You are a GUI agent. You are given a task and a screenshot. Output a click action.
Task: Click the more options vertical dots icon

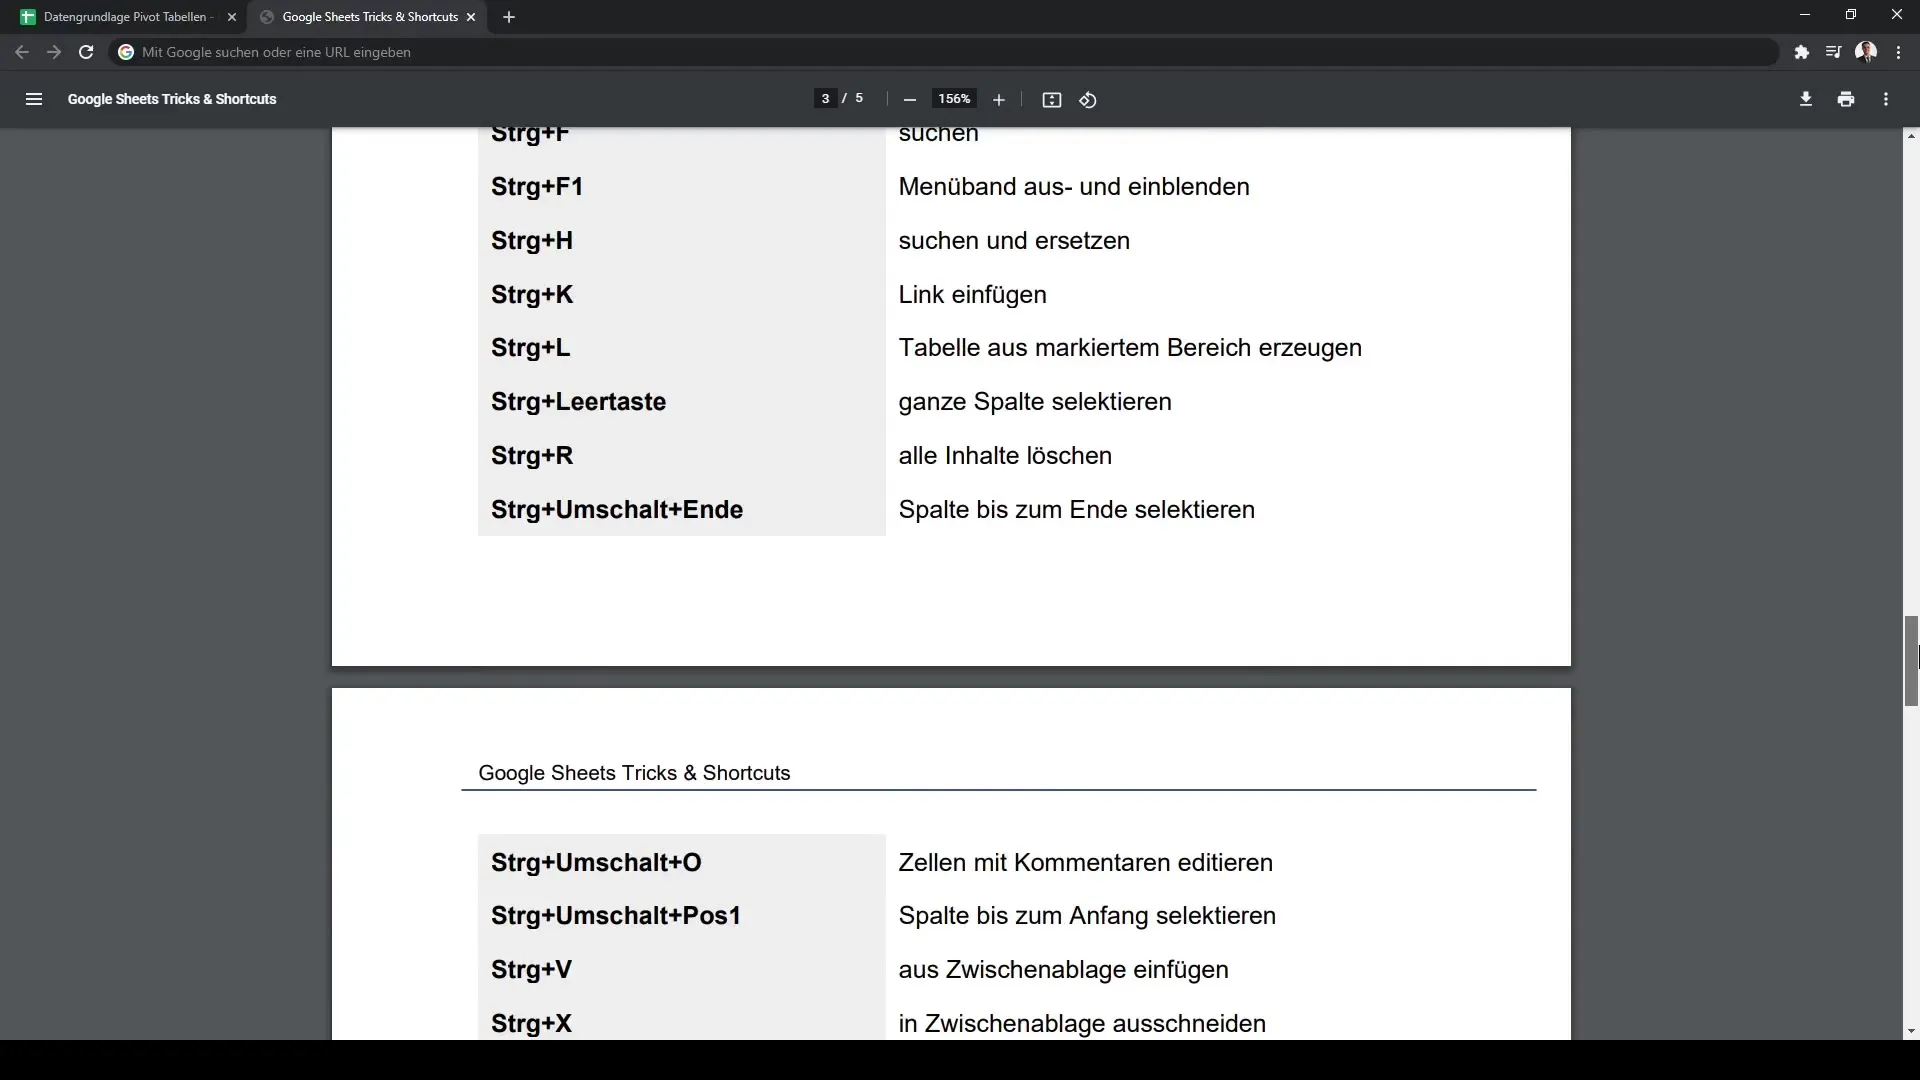1886,99
